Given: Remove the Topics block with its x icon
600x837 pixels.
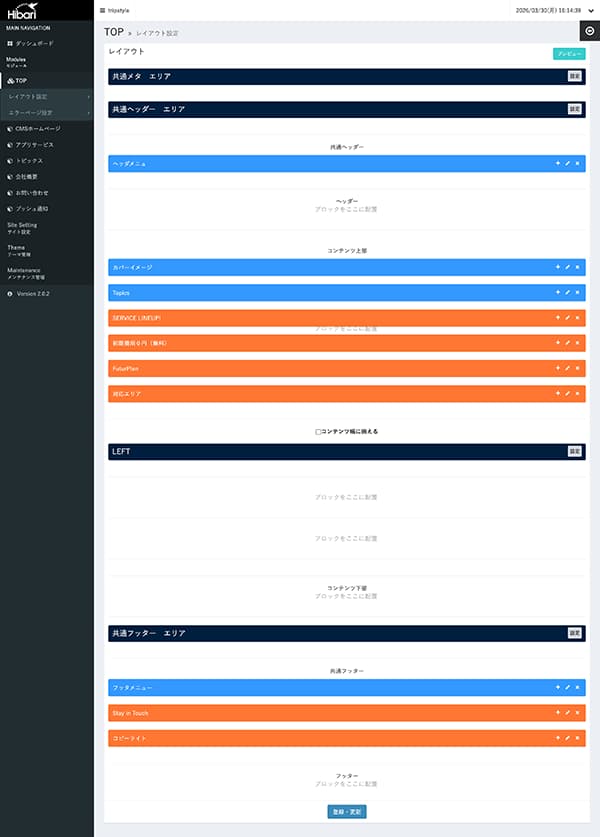Looking at the screenshot, I should point(577,293).
